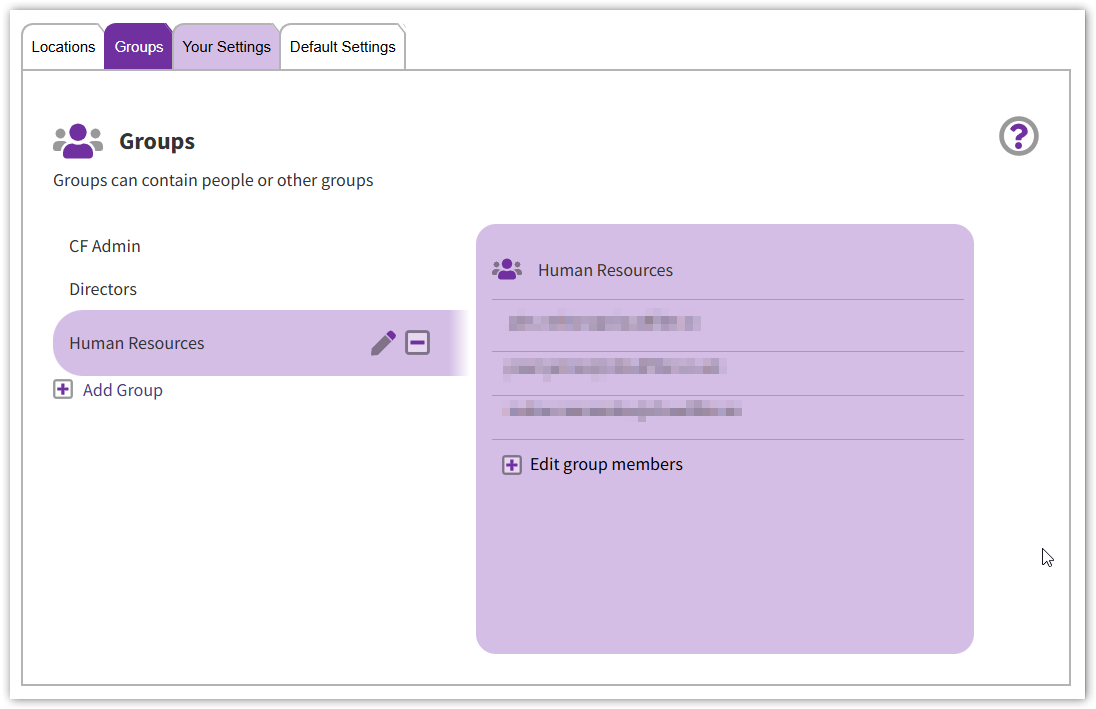1096x709 pixels.
Task: Remove Human Resources using the minus icon
Action: pos(417,343)
